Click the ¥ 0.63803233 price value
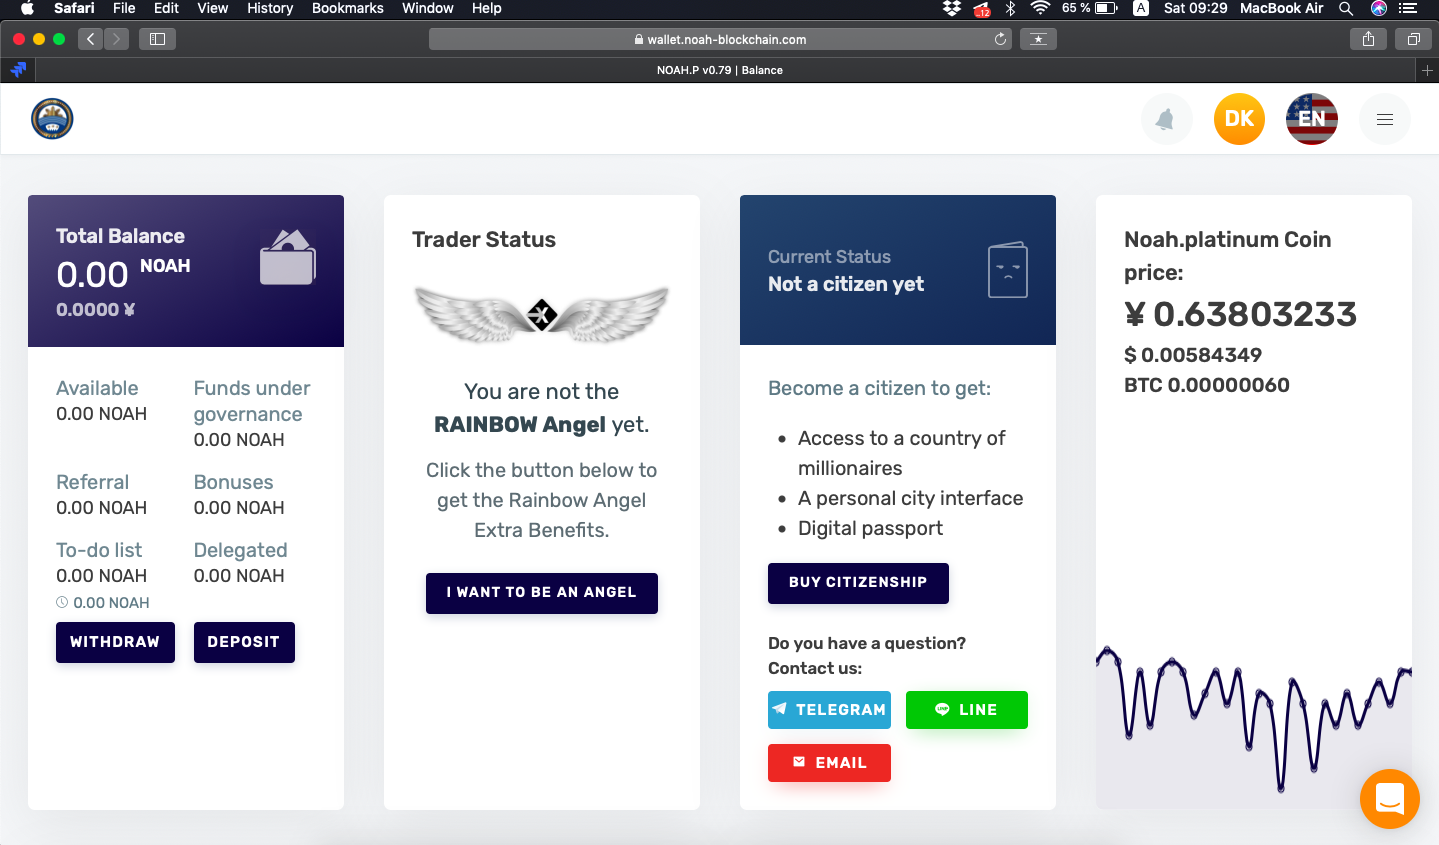Image resolution: width=1439 pixels, height=845 pixels. [1240, 314]
